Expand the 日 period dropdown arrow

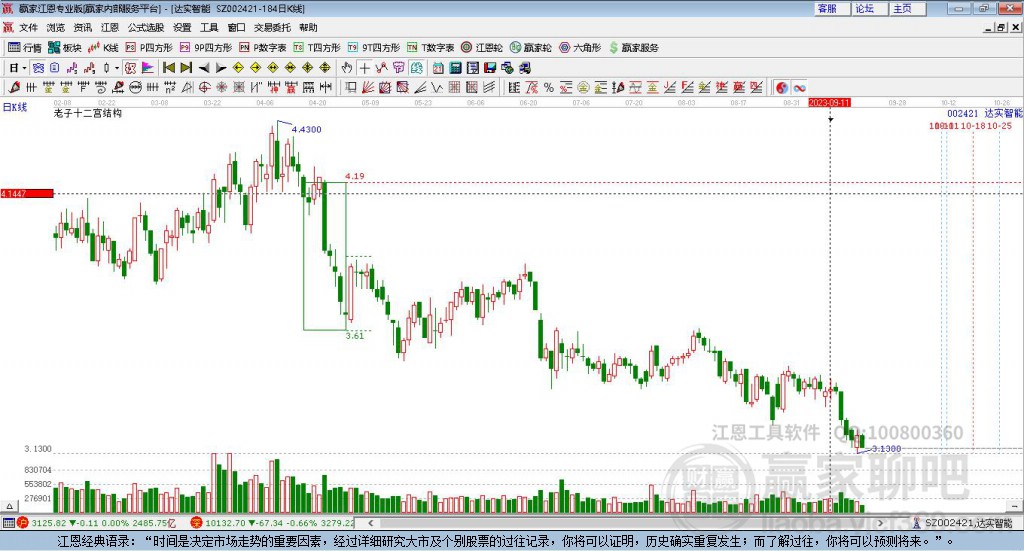coord(24,68)
